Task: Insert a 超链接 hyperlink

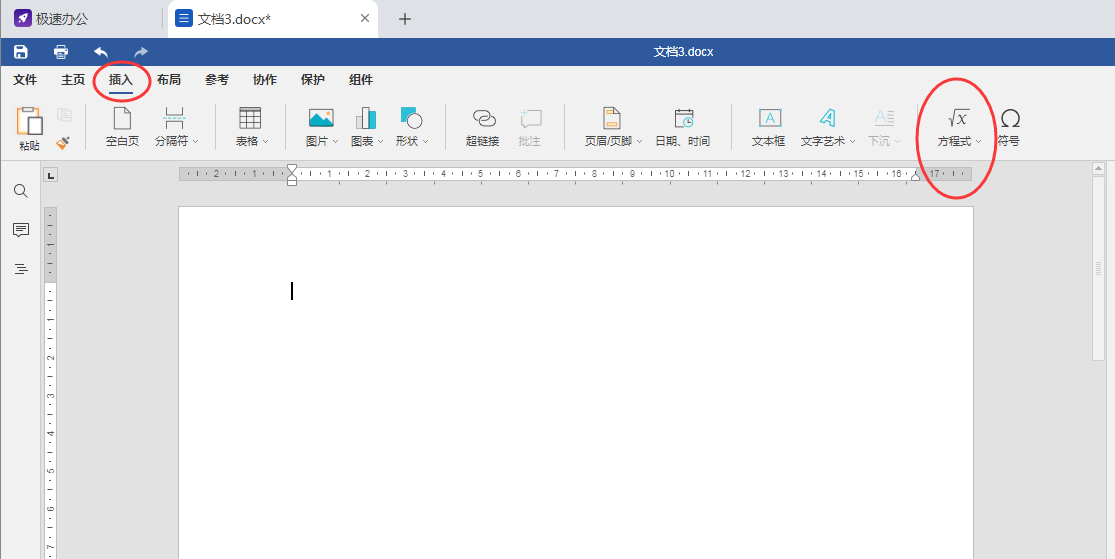Action: point(483,127)
